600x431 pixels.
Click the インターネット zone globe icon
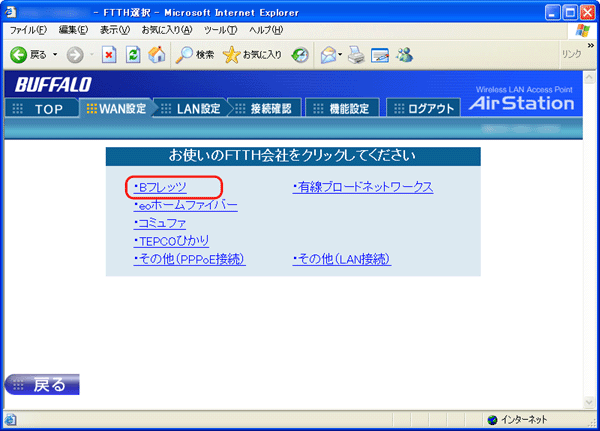click(492, 420)
